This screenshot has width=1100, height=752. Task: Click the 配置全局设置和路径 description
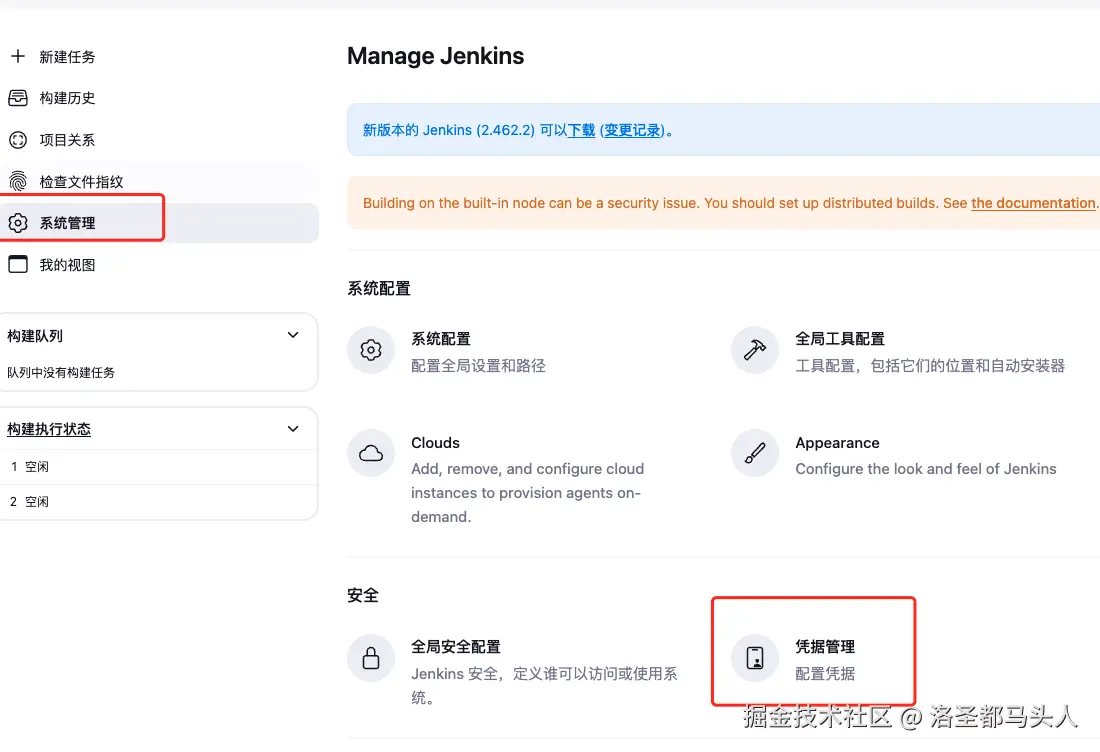point(478,365)
